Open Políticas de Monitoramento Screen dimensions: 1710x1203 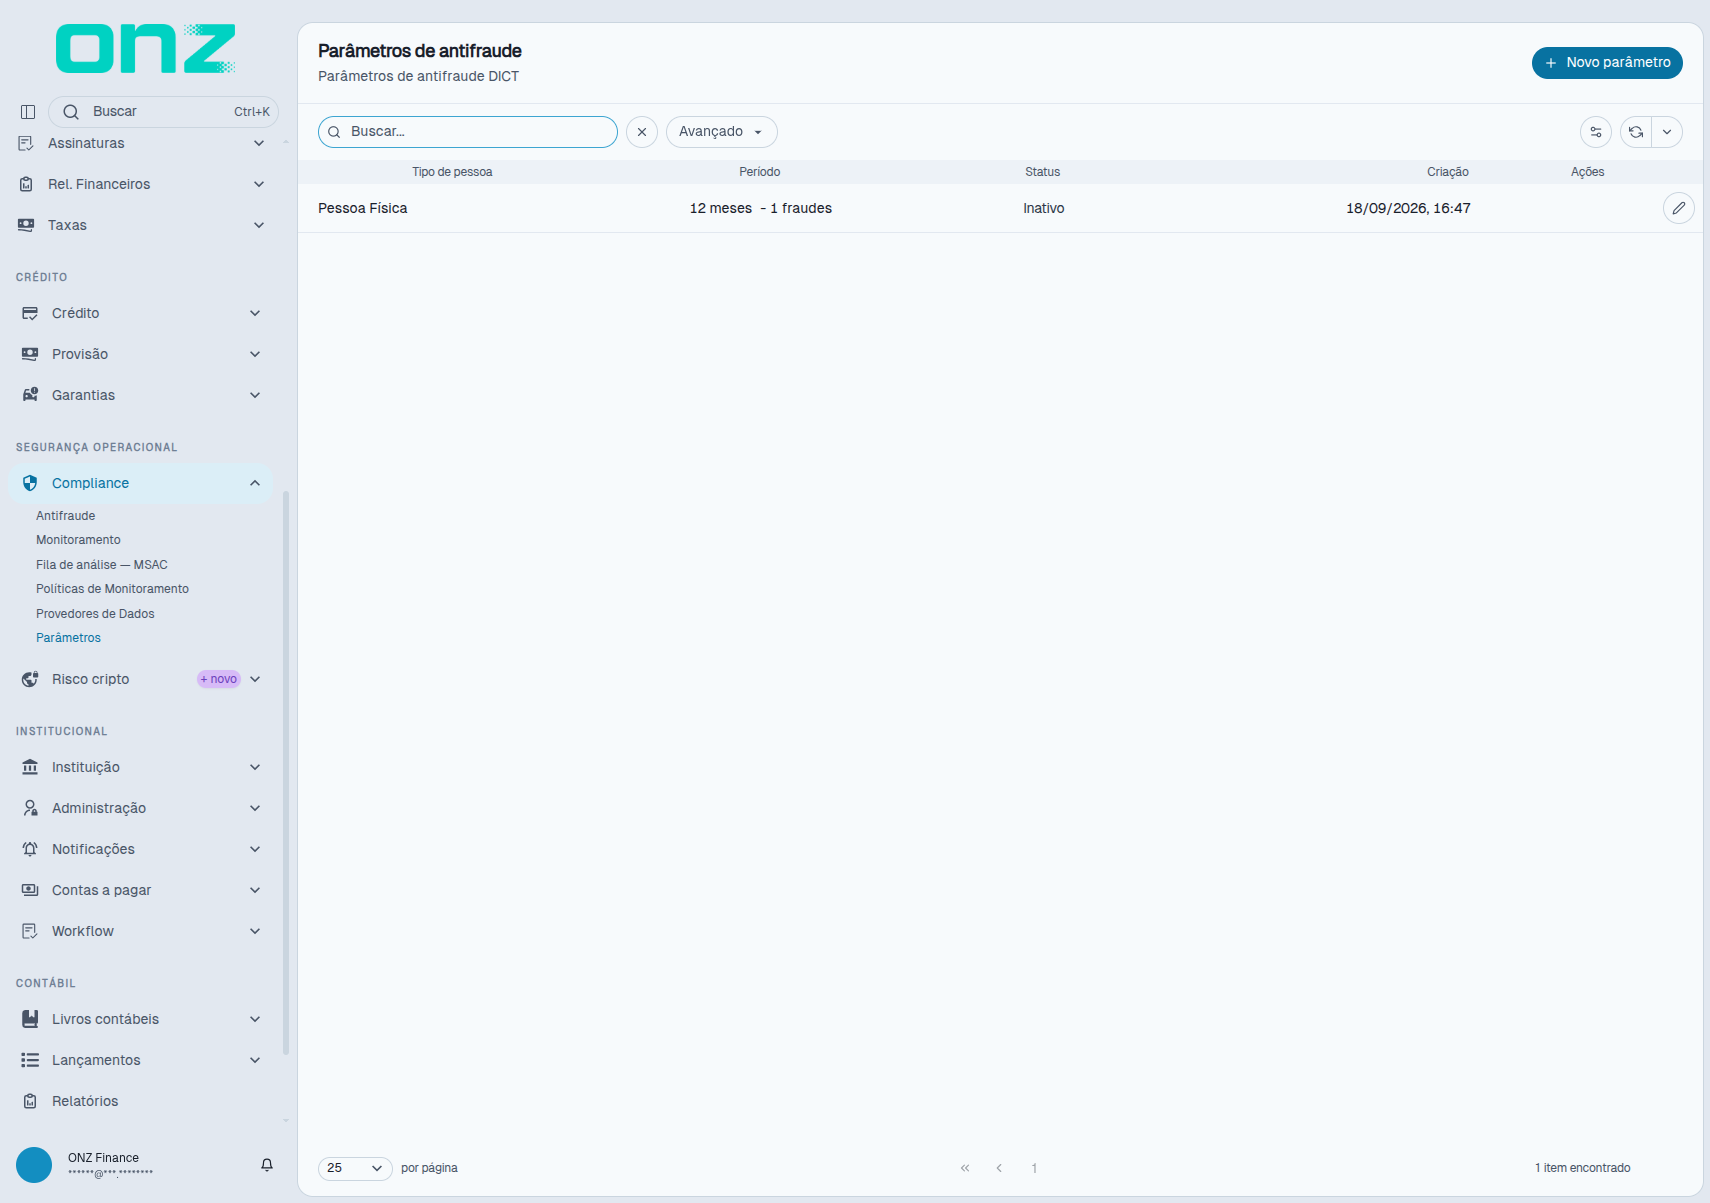coord(112,589)
